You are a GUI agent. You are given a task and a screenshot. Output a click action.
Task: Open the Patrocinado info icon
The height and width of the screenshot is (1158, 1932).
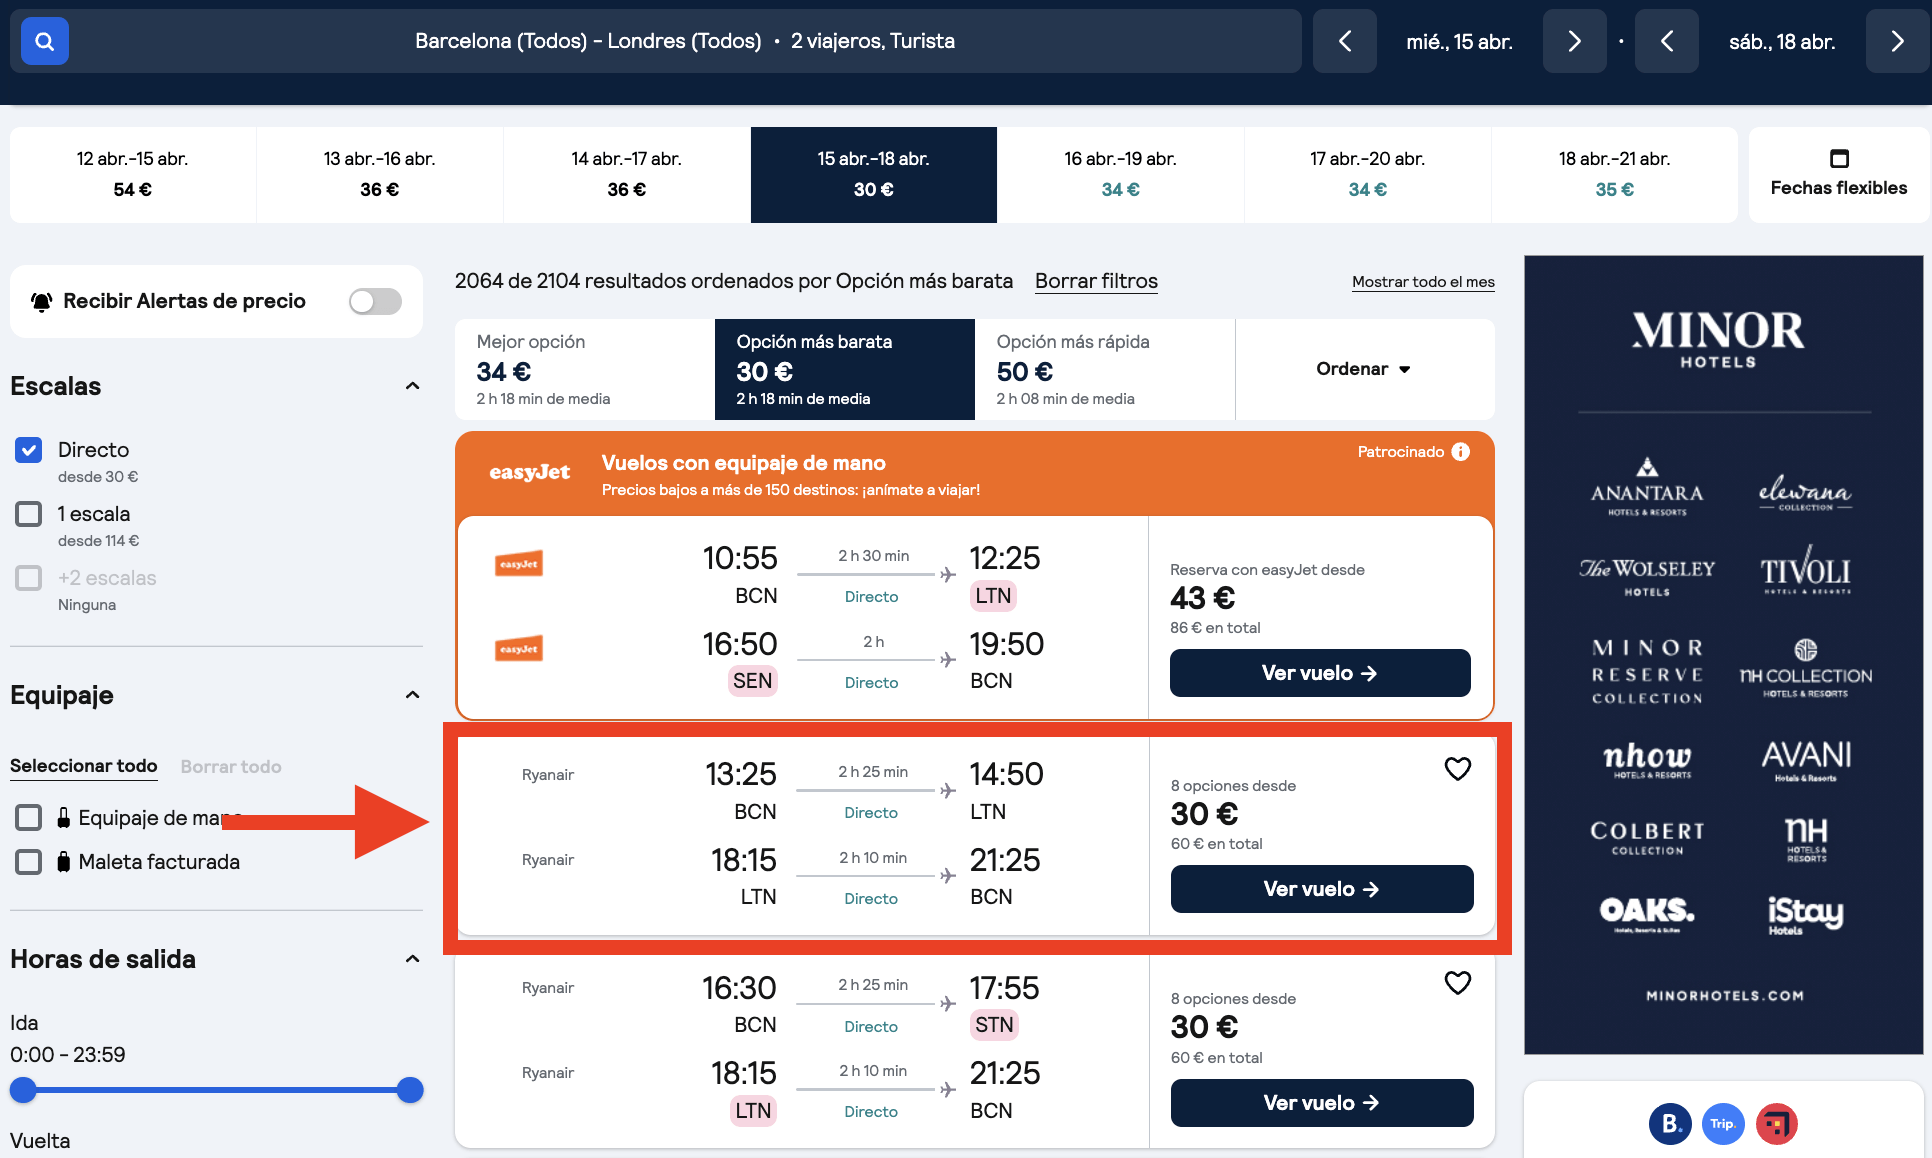coord(1461,452)
